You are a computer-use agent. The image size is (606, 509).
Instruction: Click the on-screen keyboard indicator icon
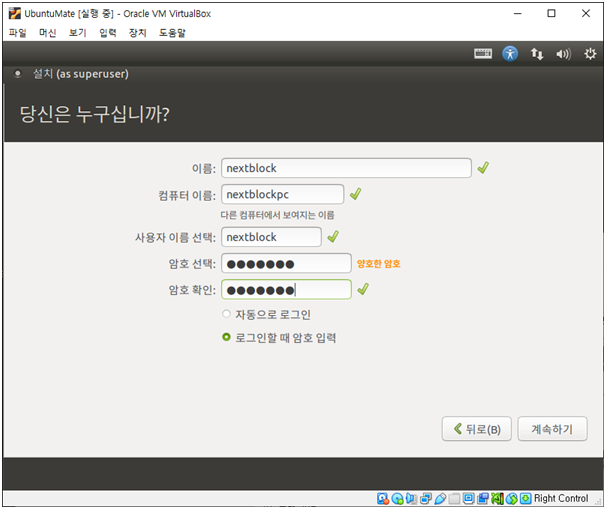[483, 53]
